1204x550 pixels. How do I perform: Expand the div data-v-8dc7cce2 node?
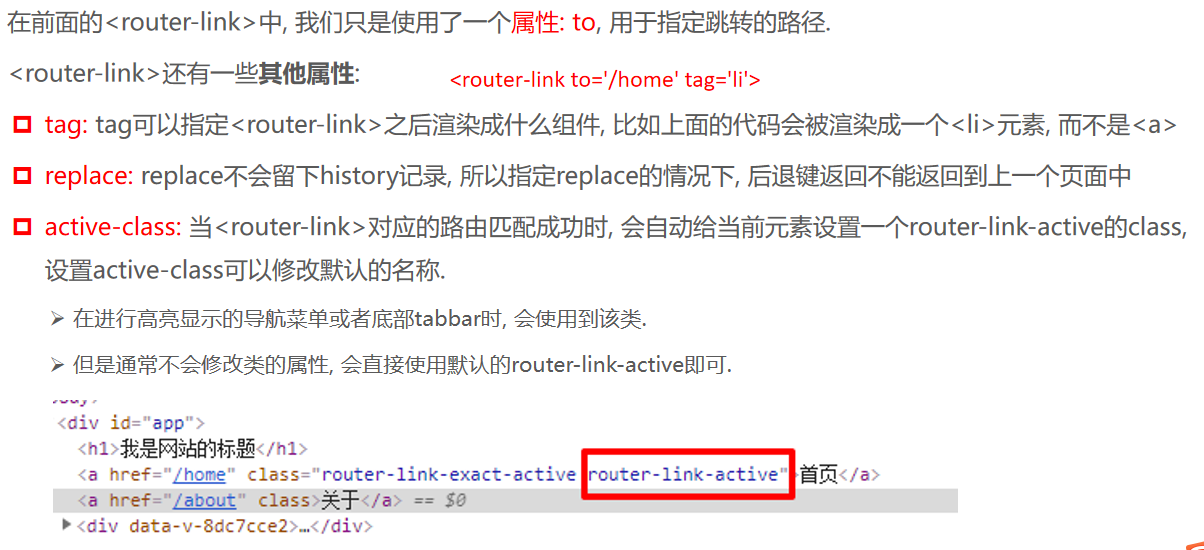tap(67, 525)
